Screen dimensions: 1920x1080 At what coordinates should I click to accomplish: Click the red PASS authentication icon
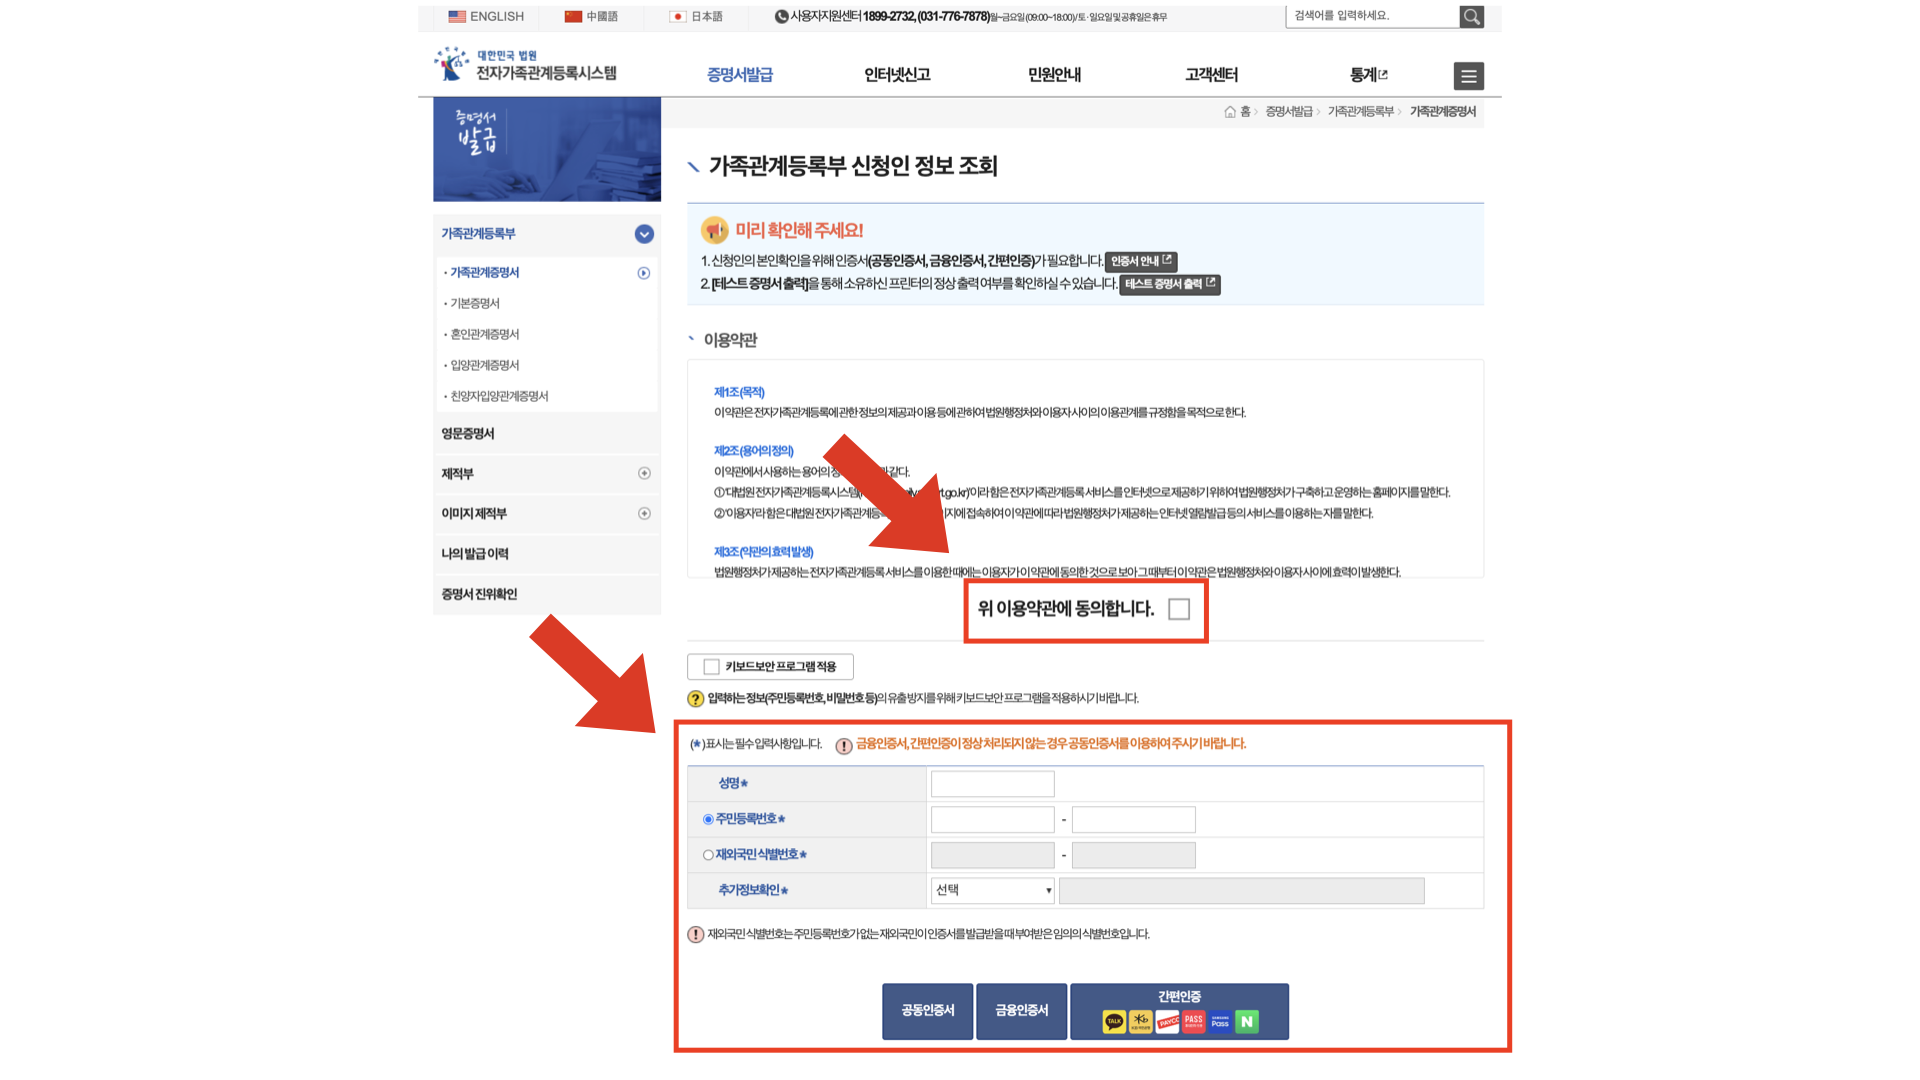pos(1193,1021)
